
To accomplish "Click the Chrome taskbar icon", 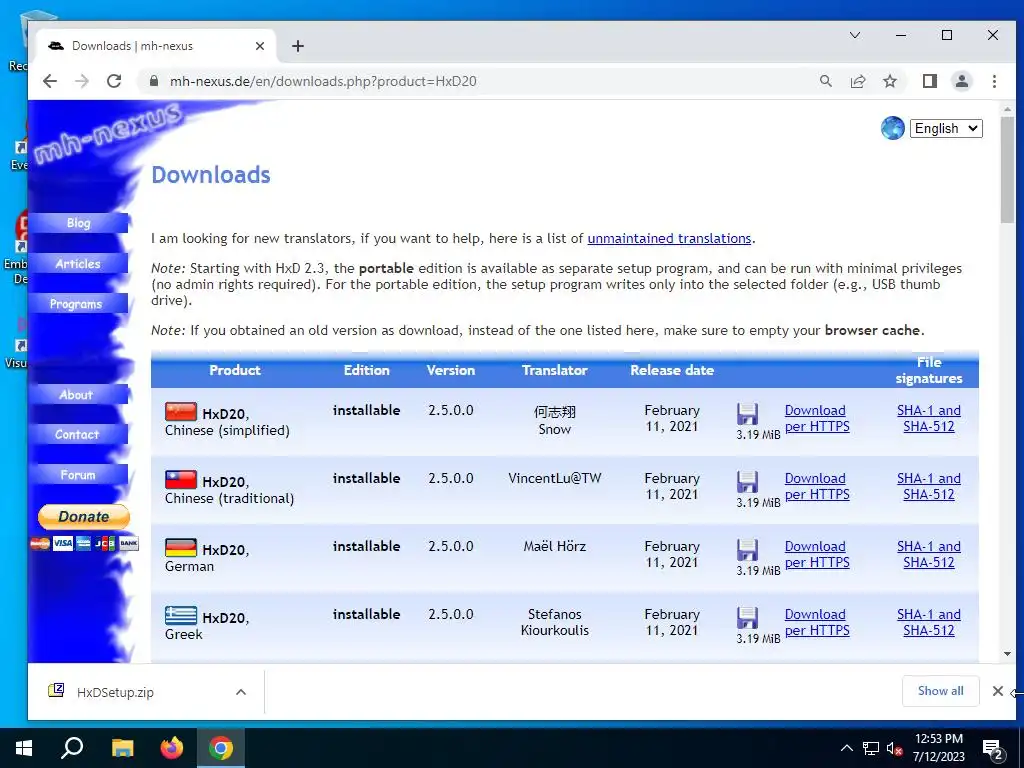I will point(221,748).
